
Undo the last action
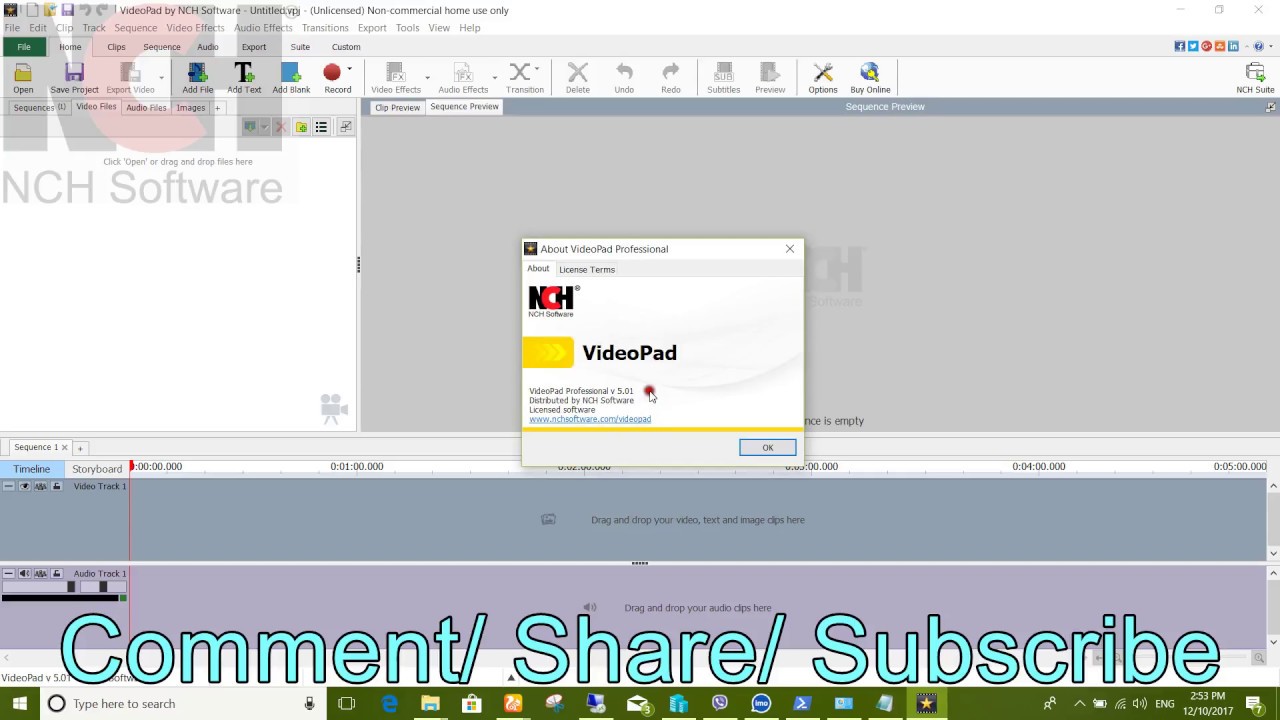pos(624,78)
